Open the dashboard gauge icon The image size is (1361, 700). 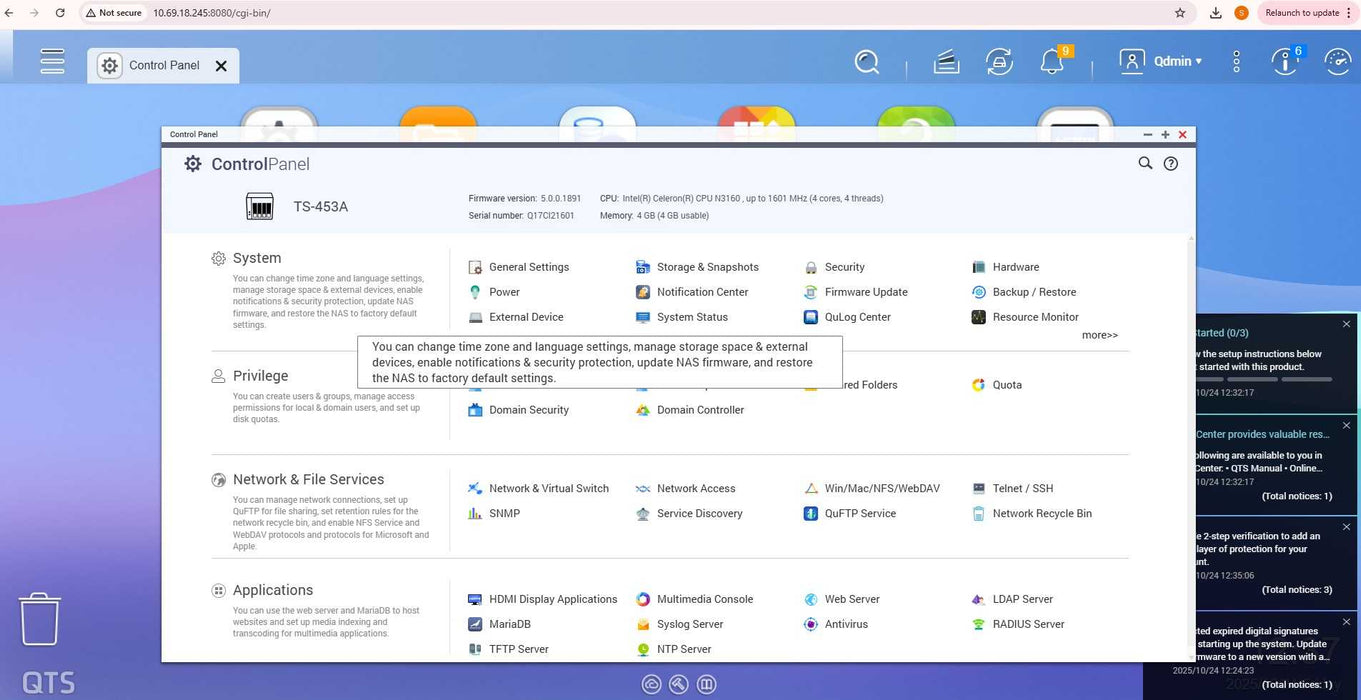(1338, 62)
